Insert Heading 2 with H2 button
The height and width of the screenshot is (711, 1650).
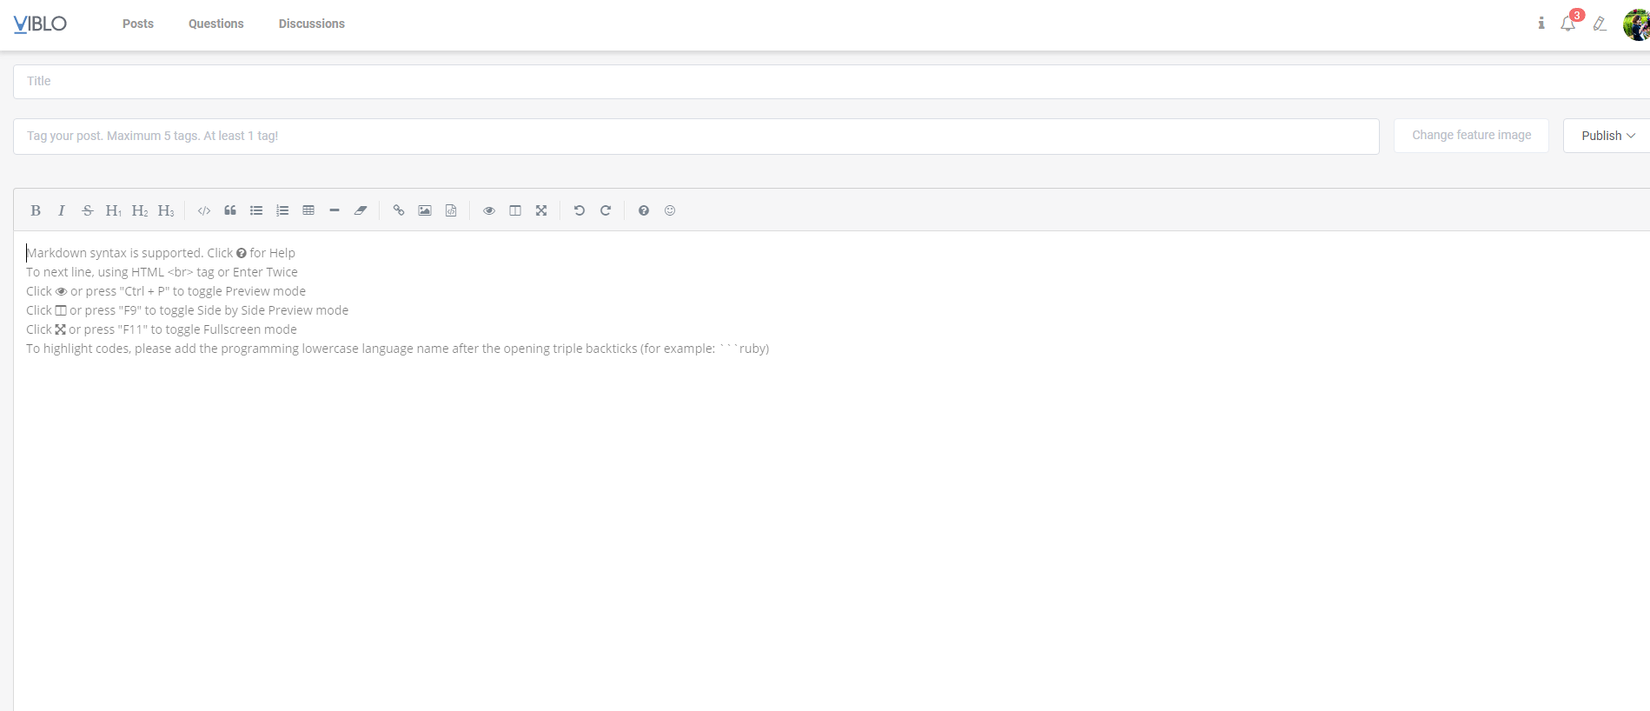click(140, 211)
